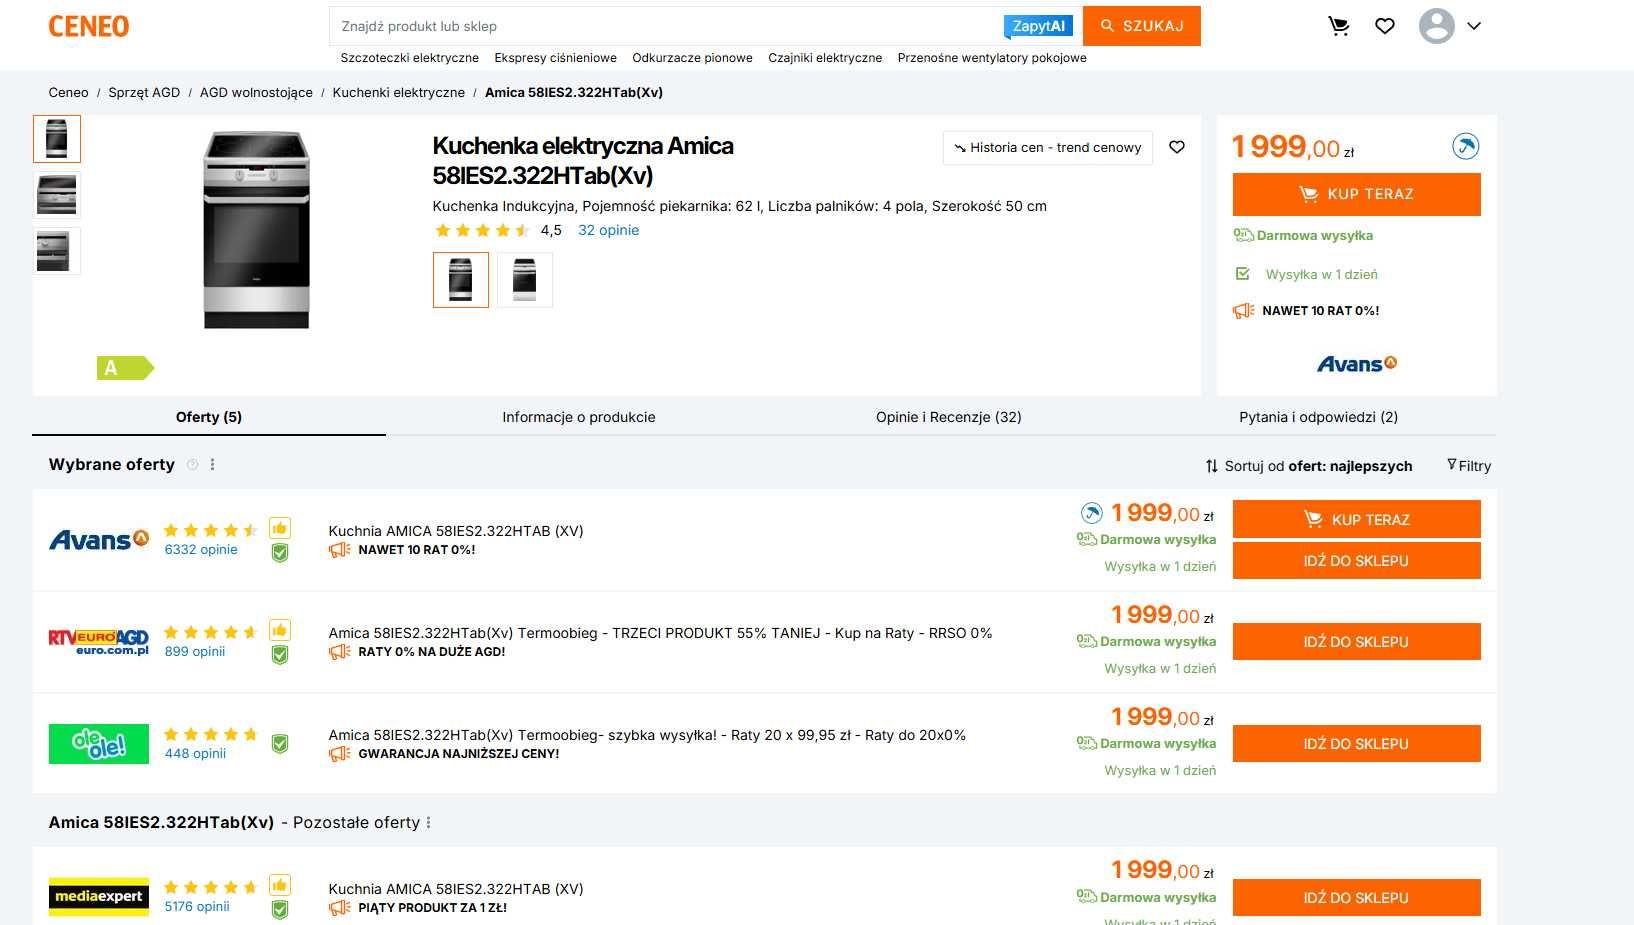Click IDŹ DO SKLEPU for Avans offer
The image size is (1634, 925).
pos(1356,561)
